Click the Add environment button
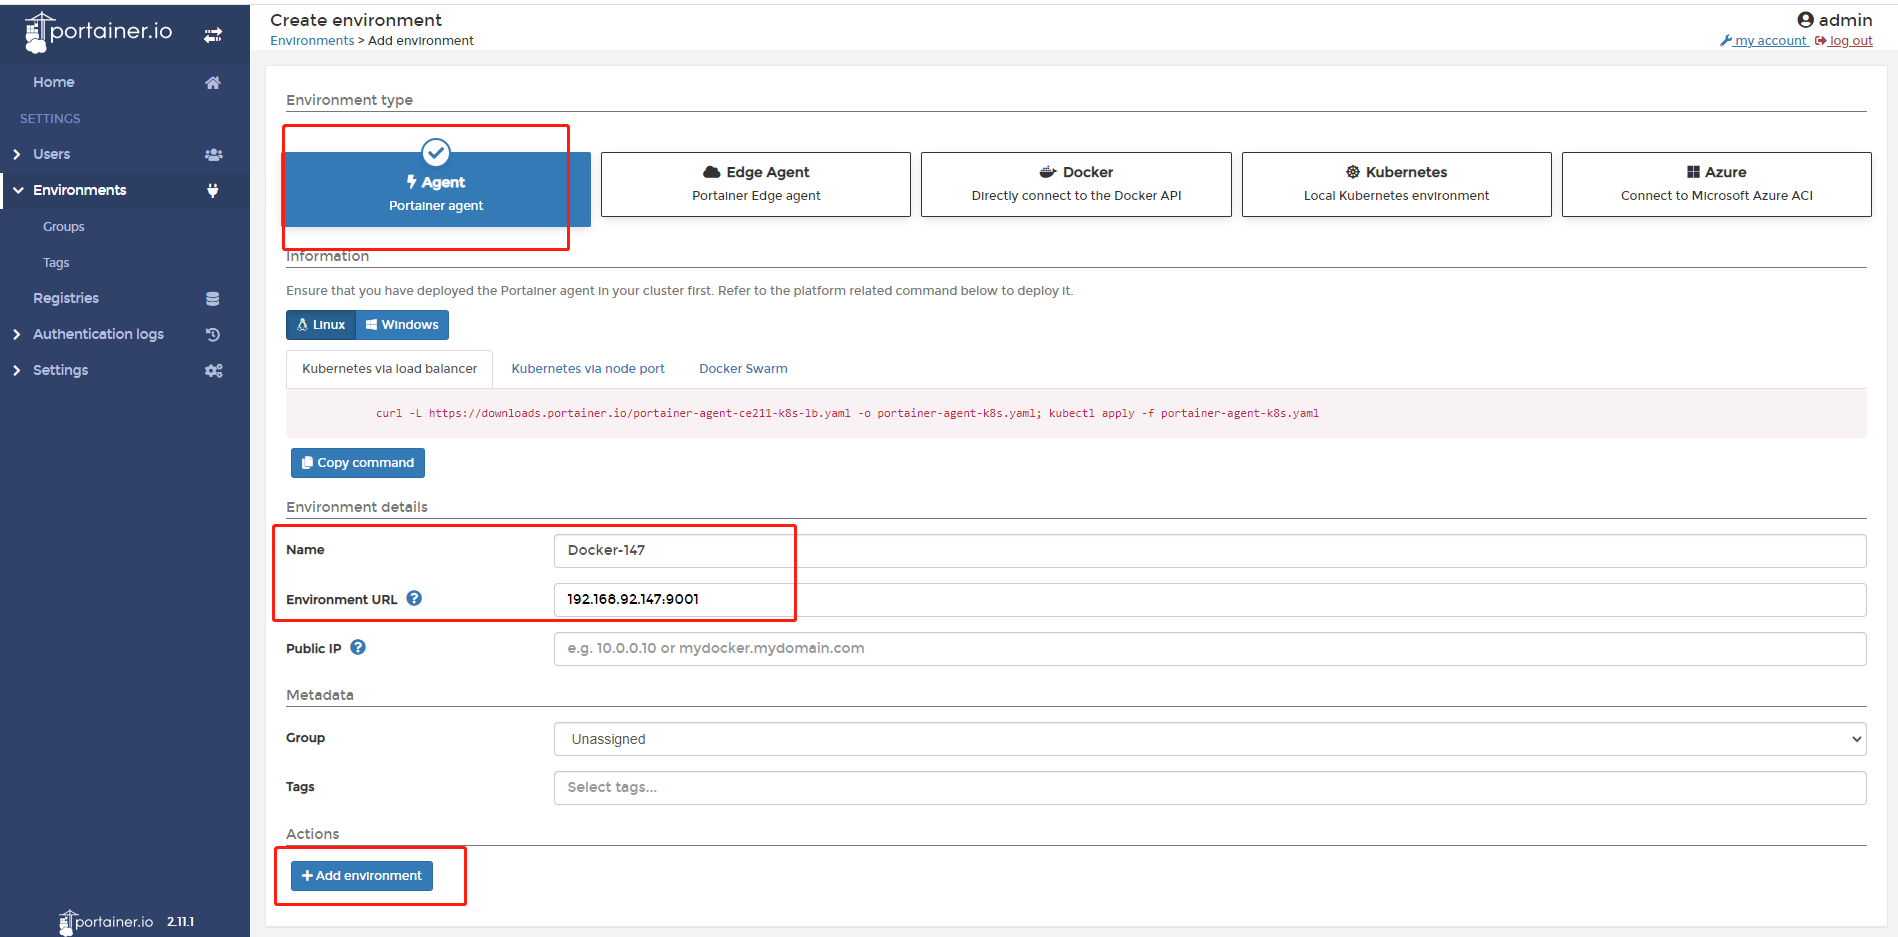The height and width of the screenshot is (937, 1898). point(362,876)
